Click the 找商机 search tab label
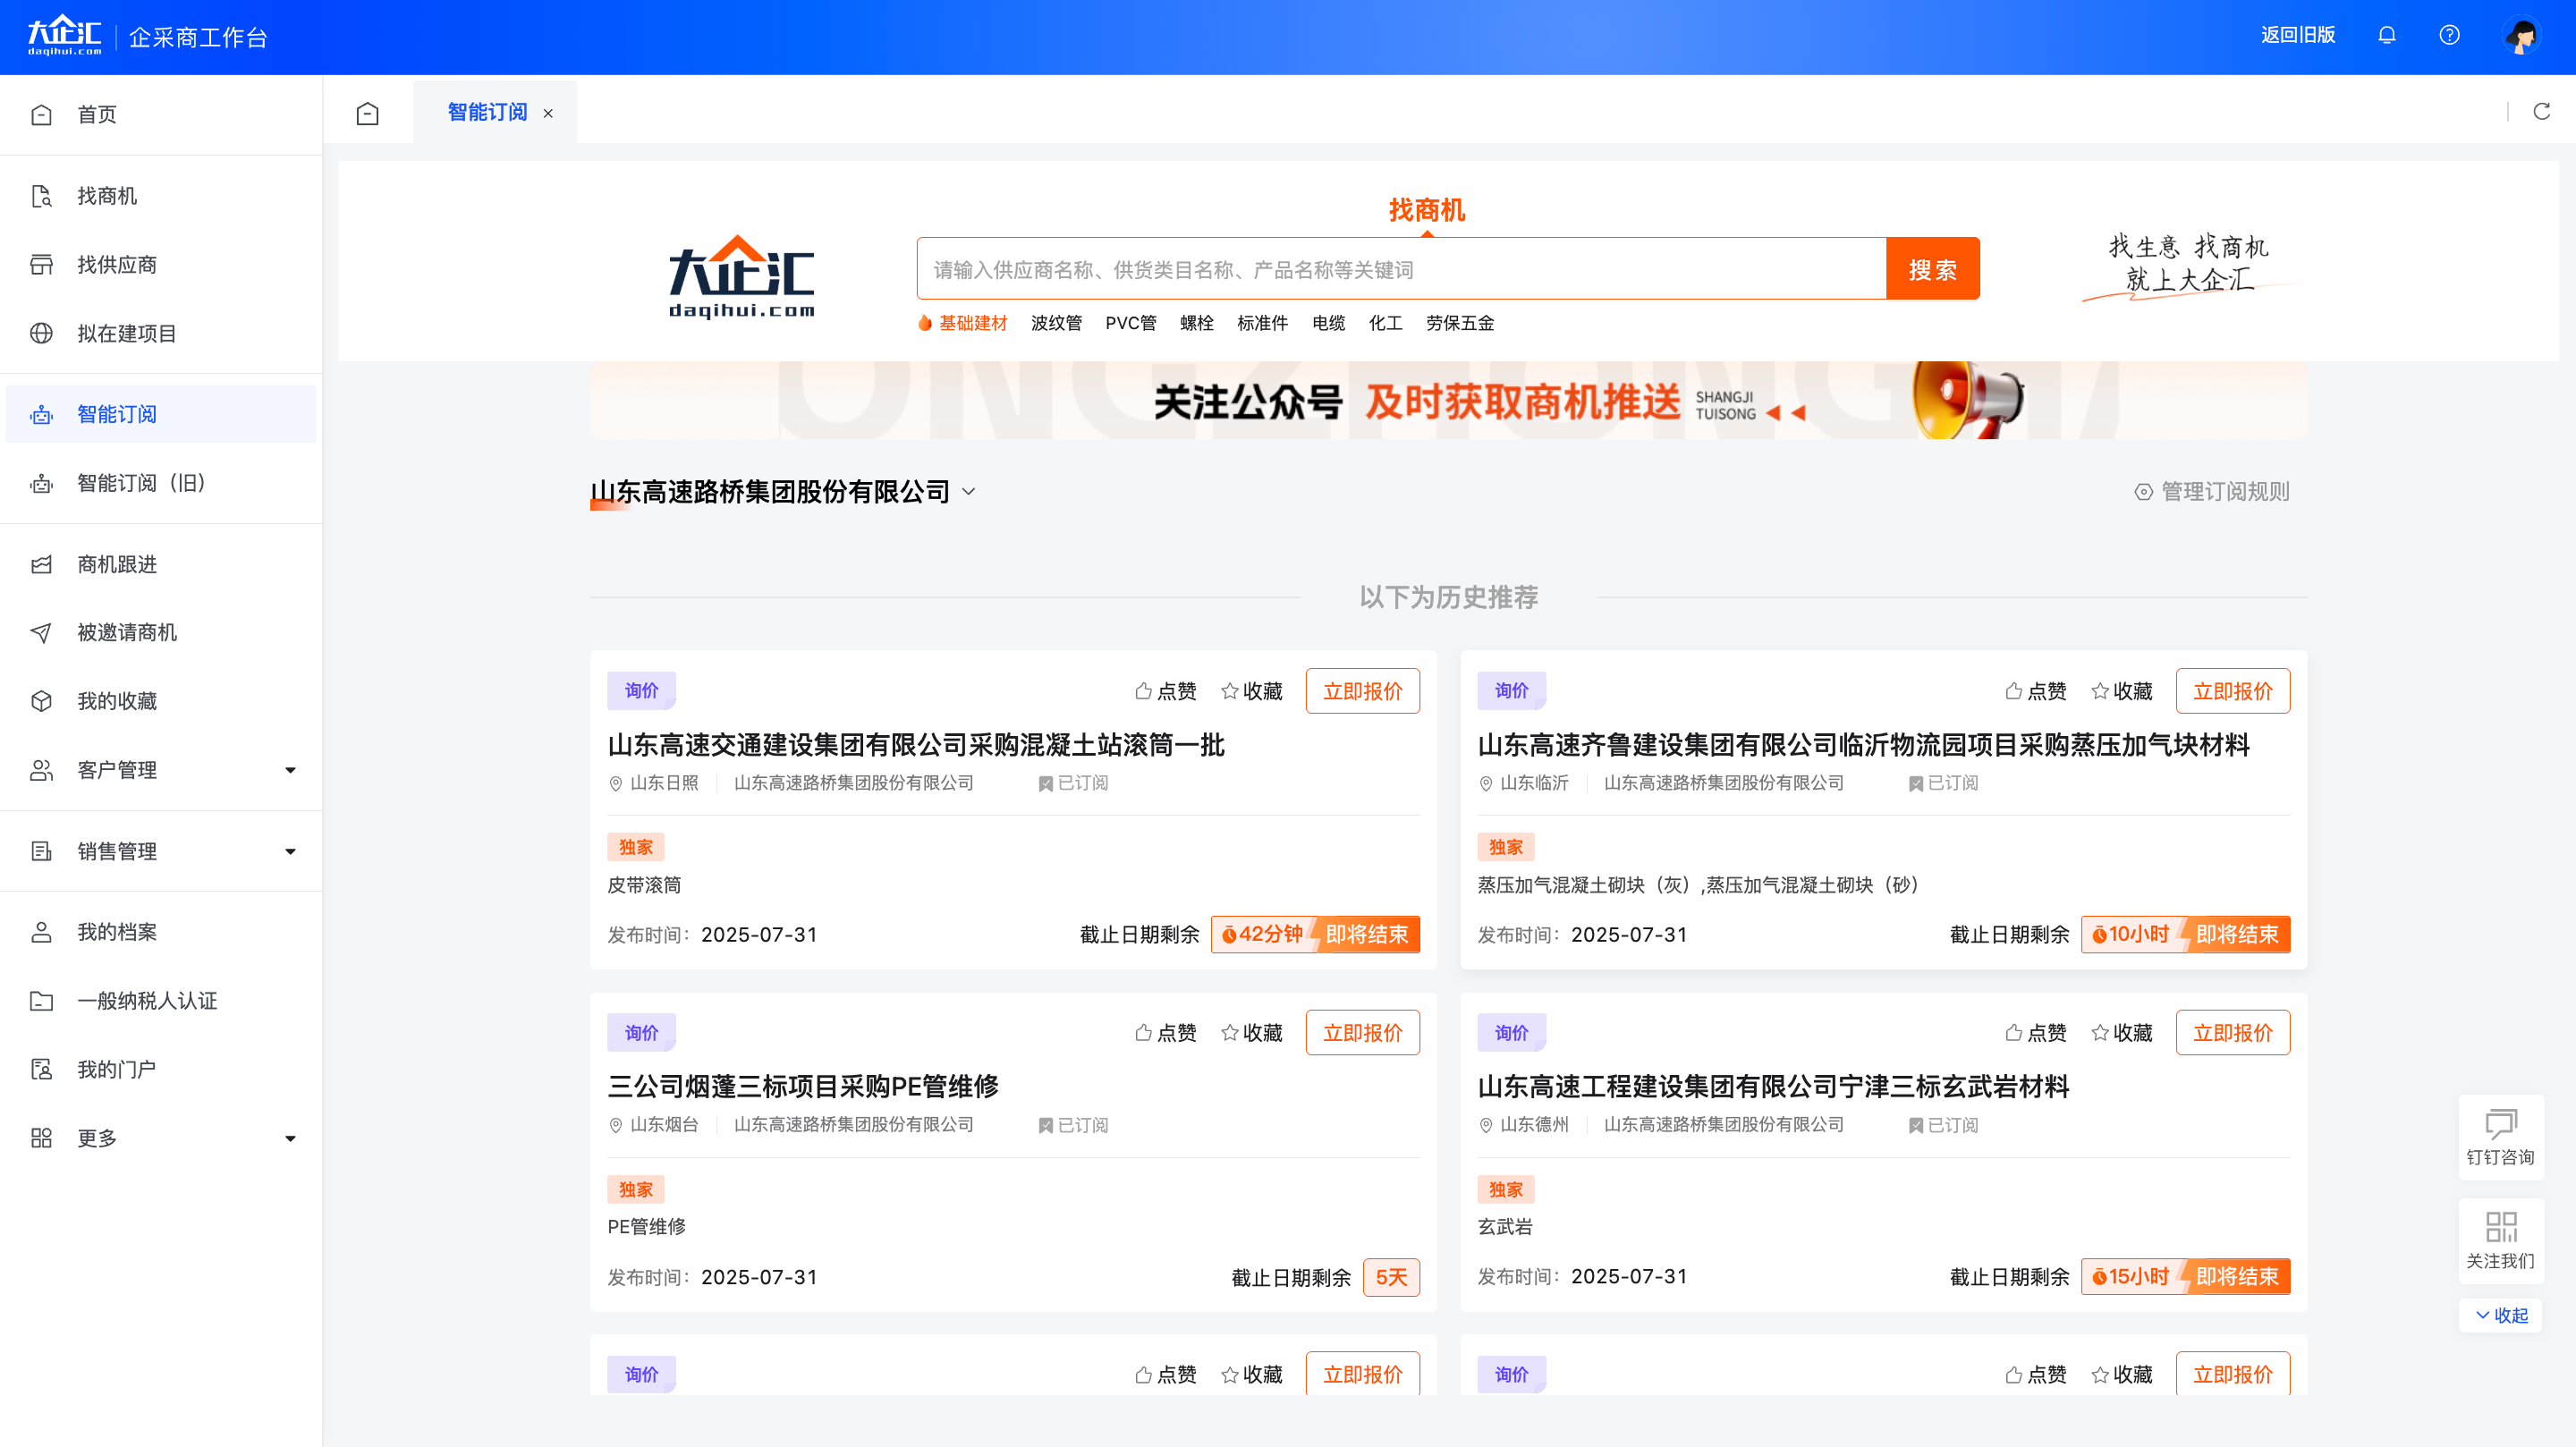Screen dimensions: 2576x1447 pyautogui.click(x=1427, y=210)
